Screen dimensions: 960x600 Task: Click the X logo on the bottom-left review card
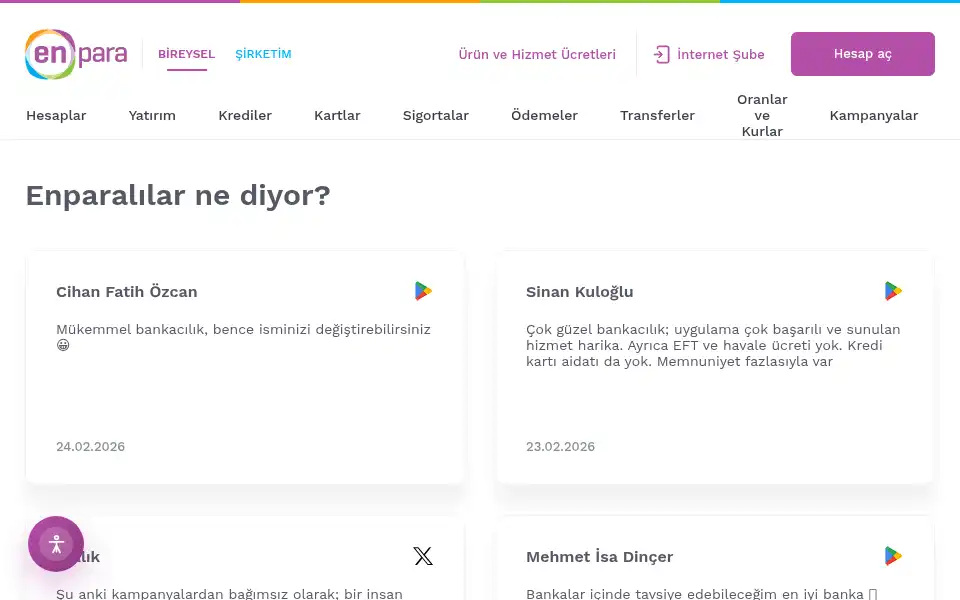click(x=423, y=556)
